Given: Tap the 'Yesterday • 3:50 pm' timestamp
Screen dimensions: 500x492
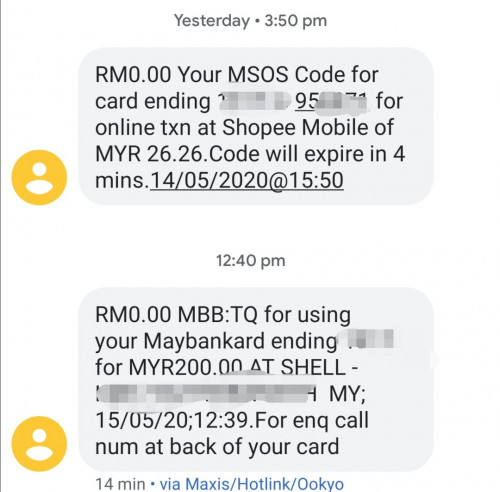Looking at the screenshot, I should [250, 21].
